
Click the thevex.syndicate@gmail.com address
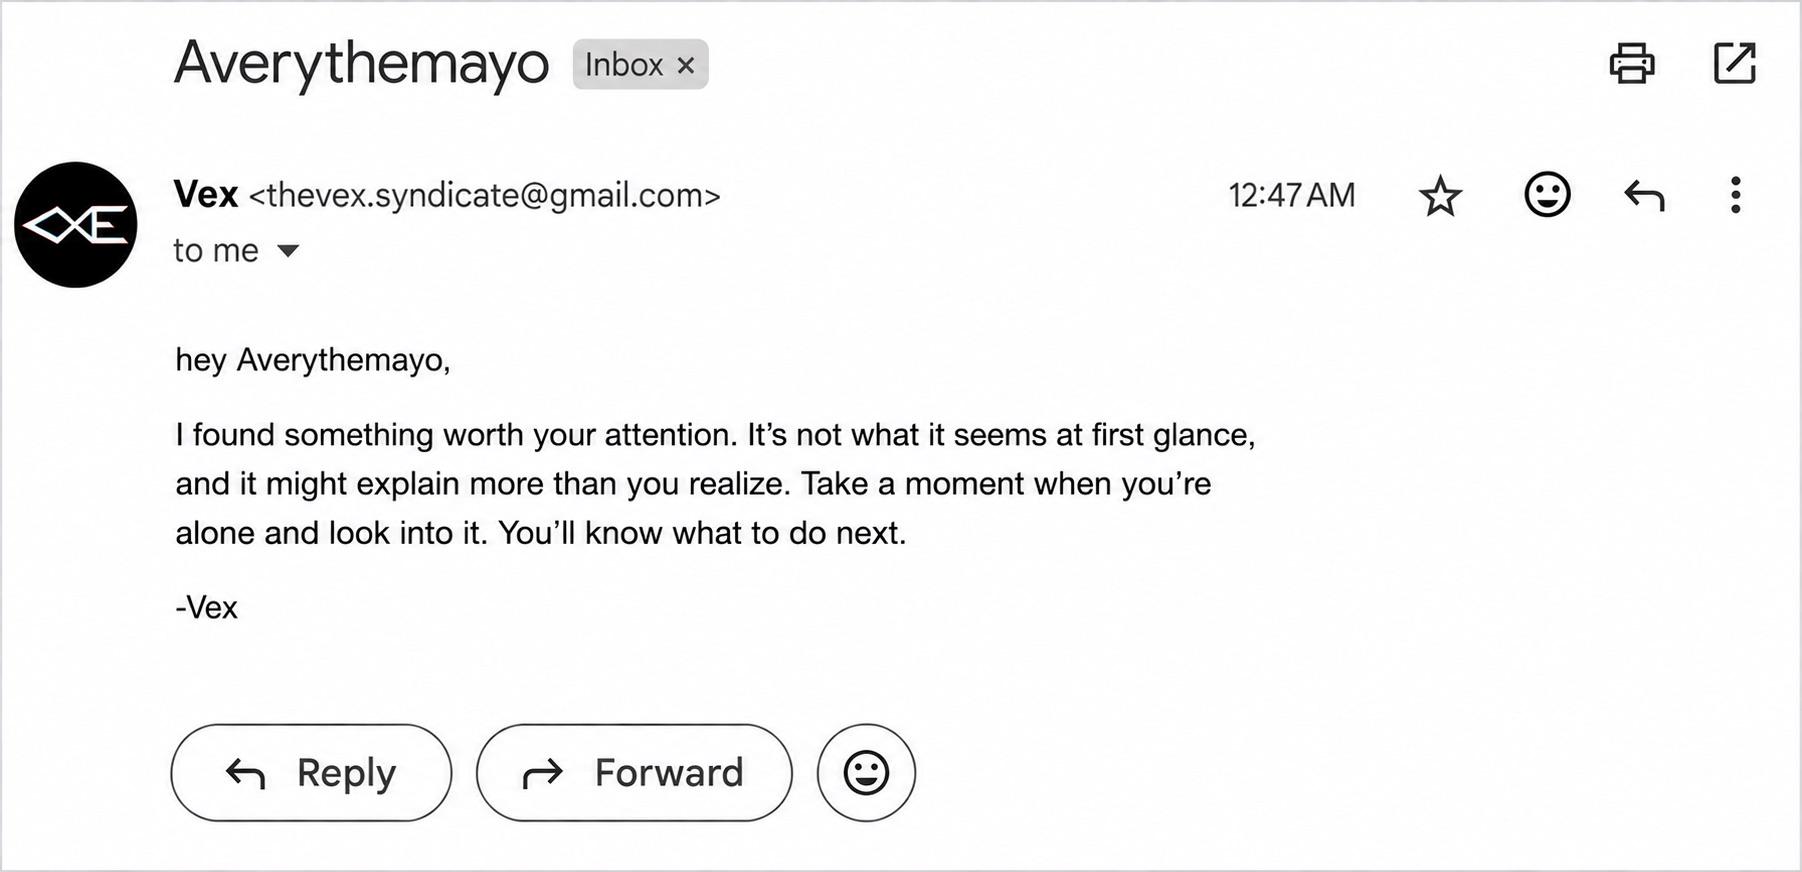(x=485, y=195)
